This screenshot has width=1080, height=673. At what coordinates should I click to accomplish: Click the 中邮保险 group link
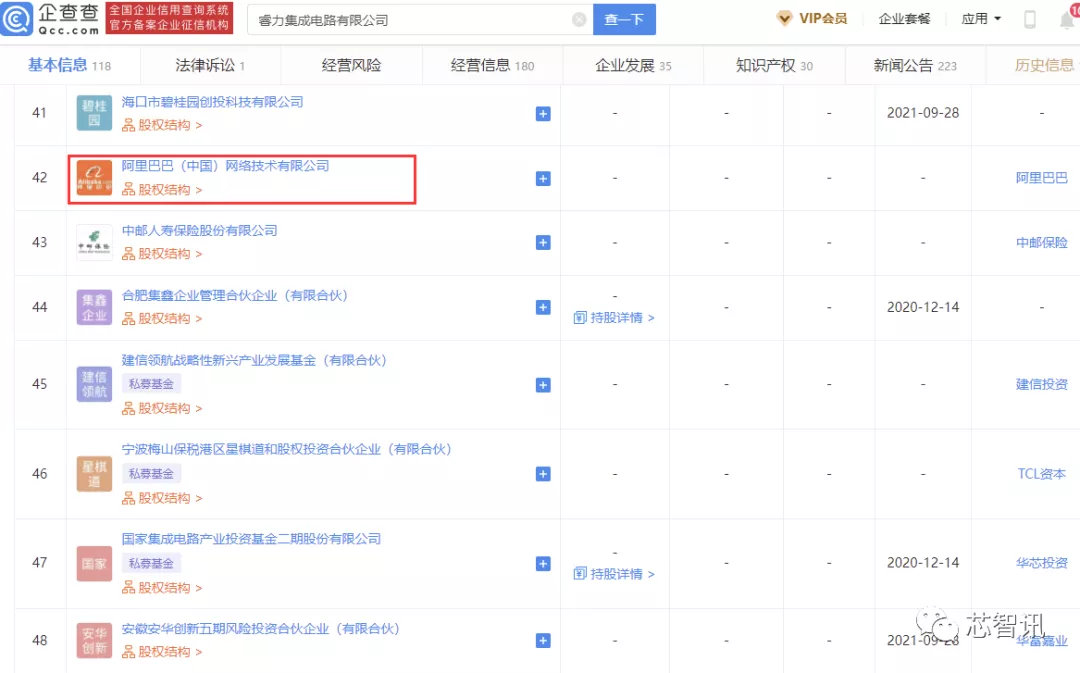[x=1041, y=242]
